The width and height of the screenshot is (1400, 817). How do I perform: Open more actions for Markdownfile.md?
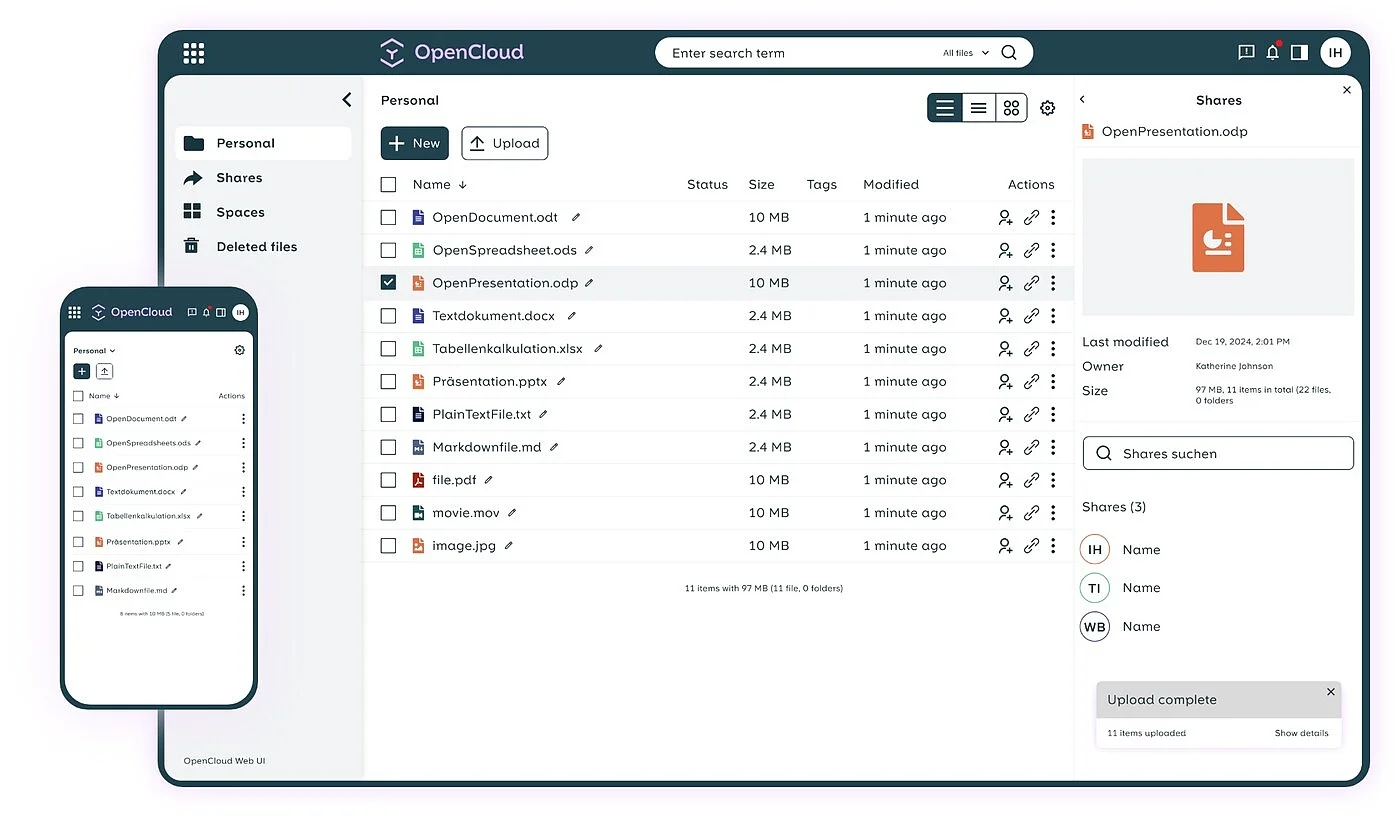point(1053,447)
